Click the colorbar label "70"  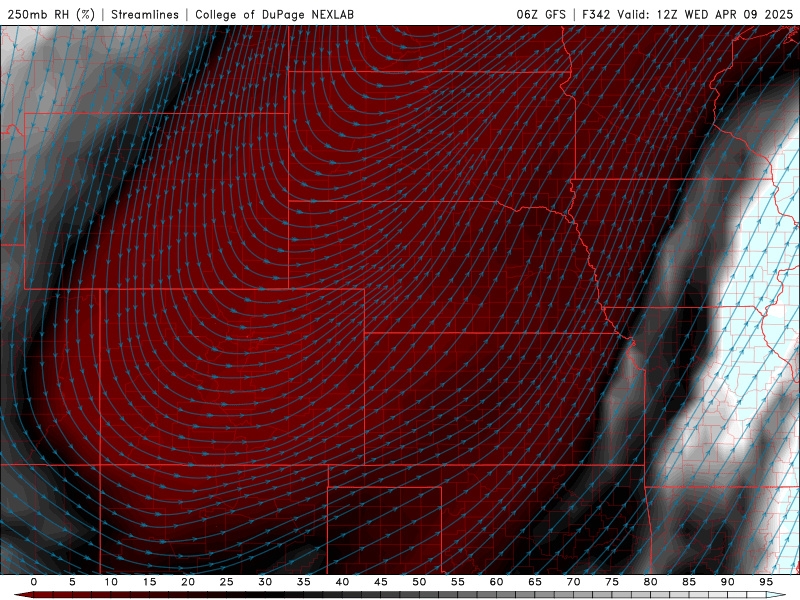573,582
